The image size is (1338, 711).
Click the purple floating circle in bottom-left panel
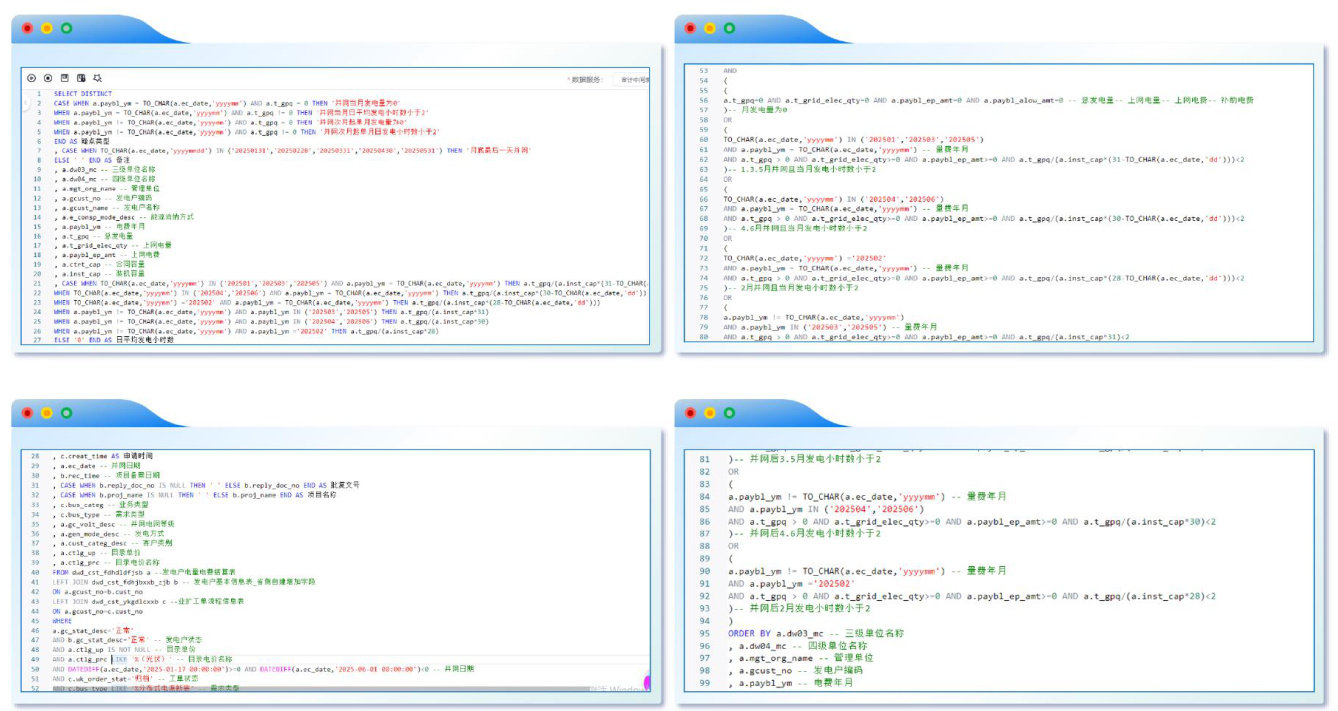pyautogui.click(x=648, y=683)
